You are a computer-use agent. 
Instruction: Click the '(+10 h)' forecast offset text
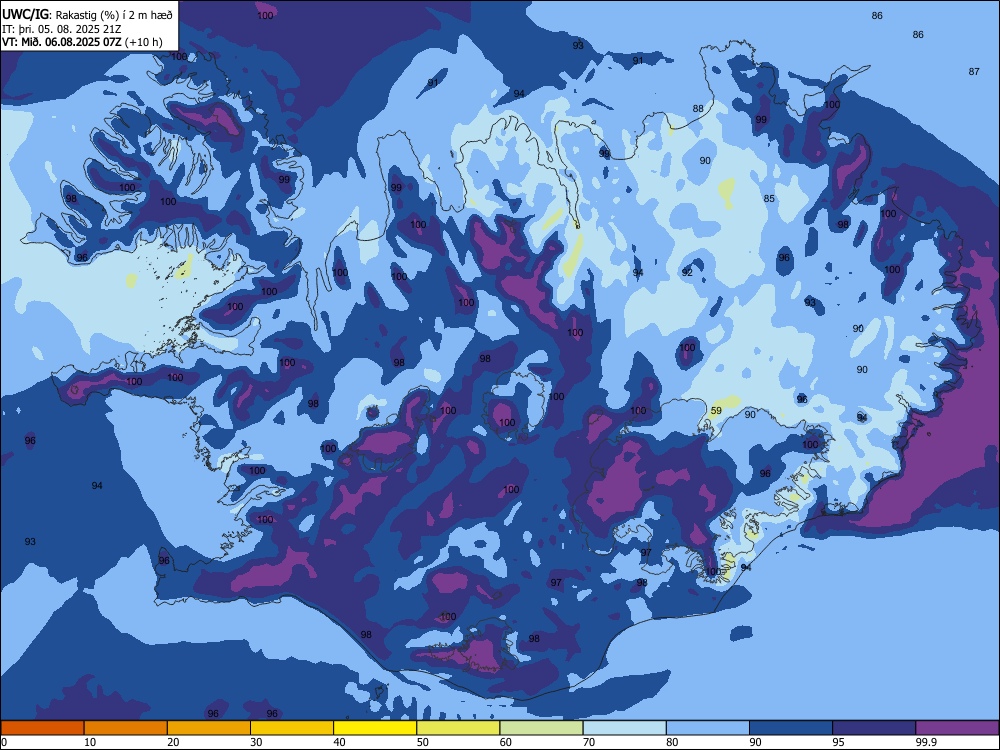click(143, 42)
